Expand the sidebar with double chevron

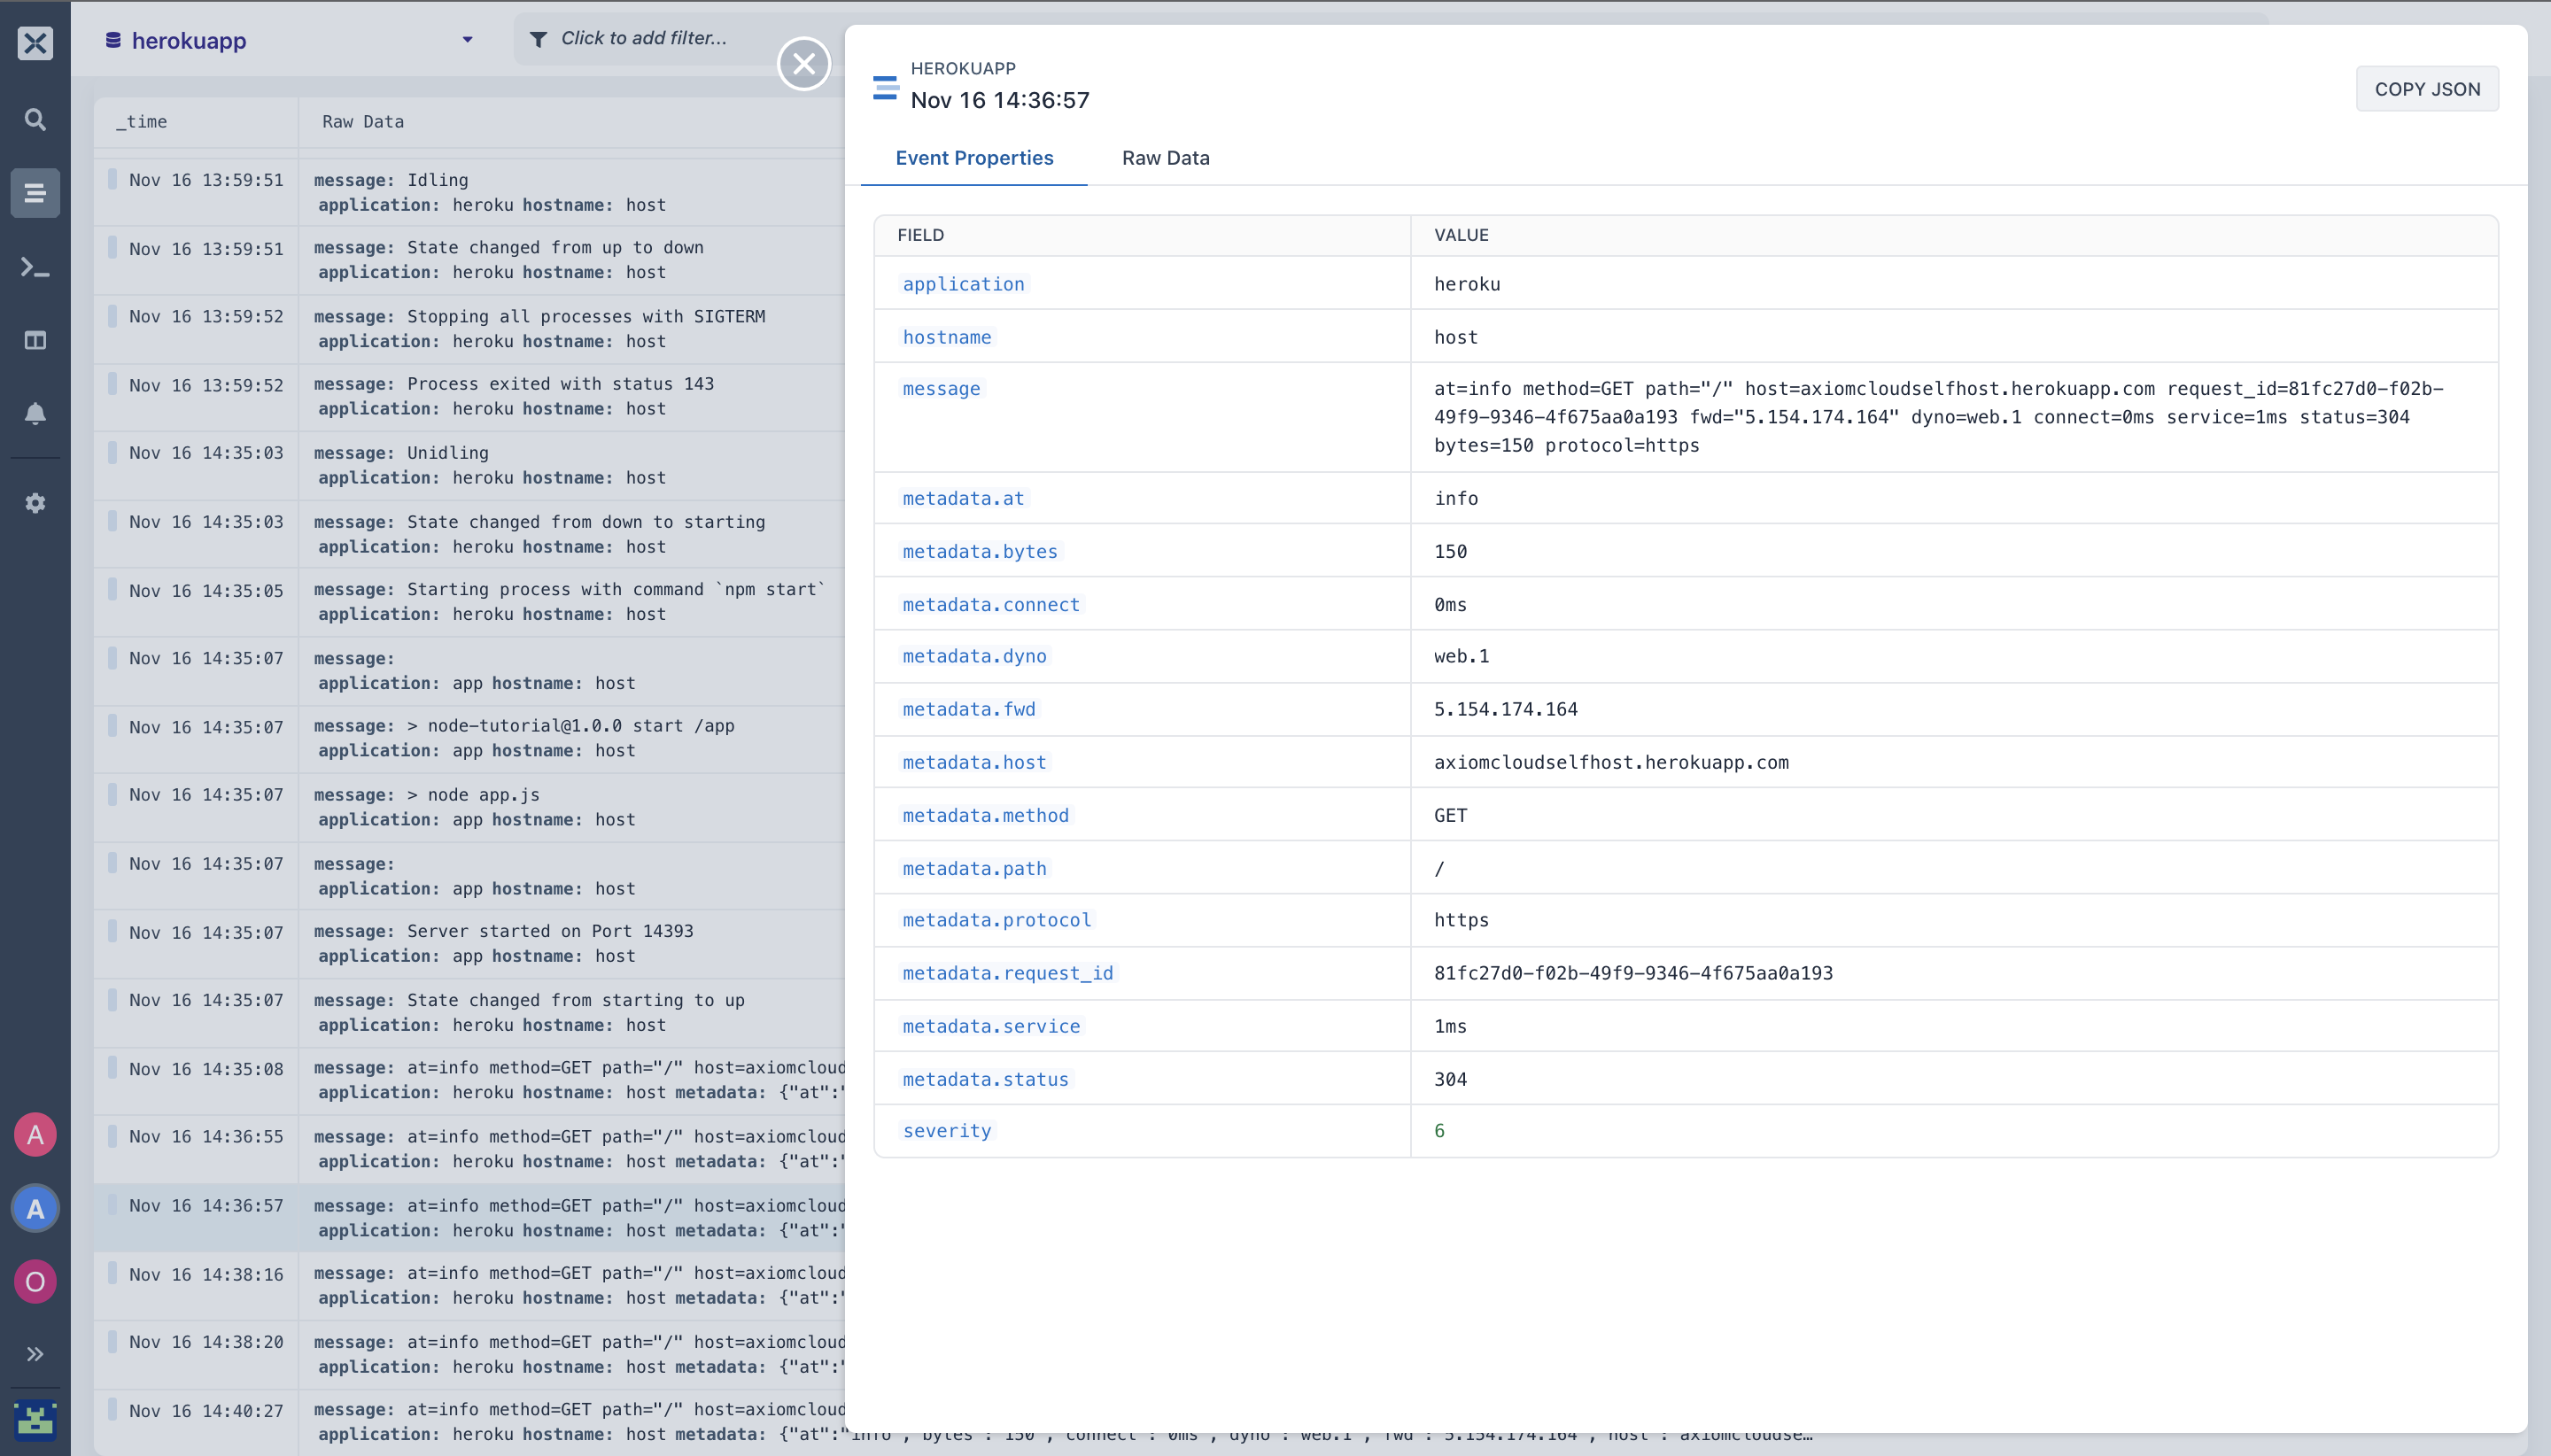tap(35, 1354)
